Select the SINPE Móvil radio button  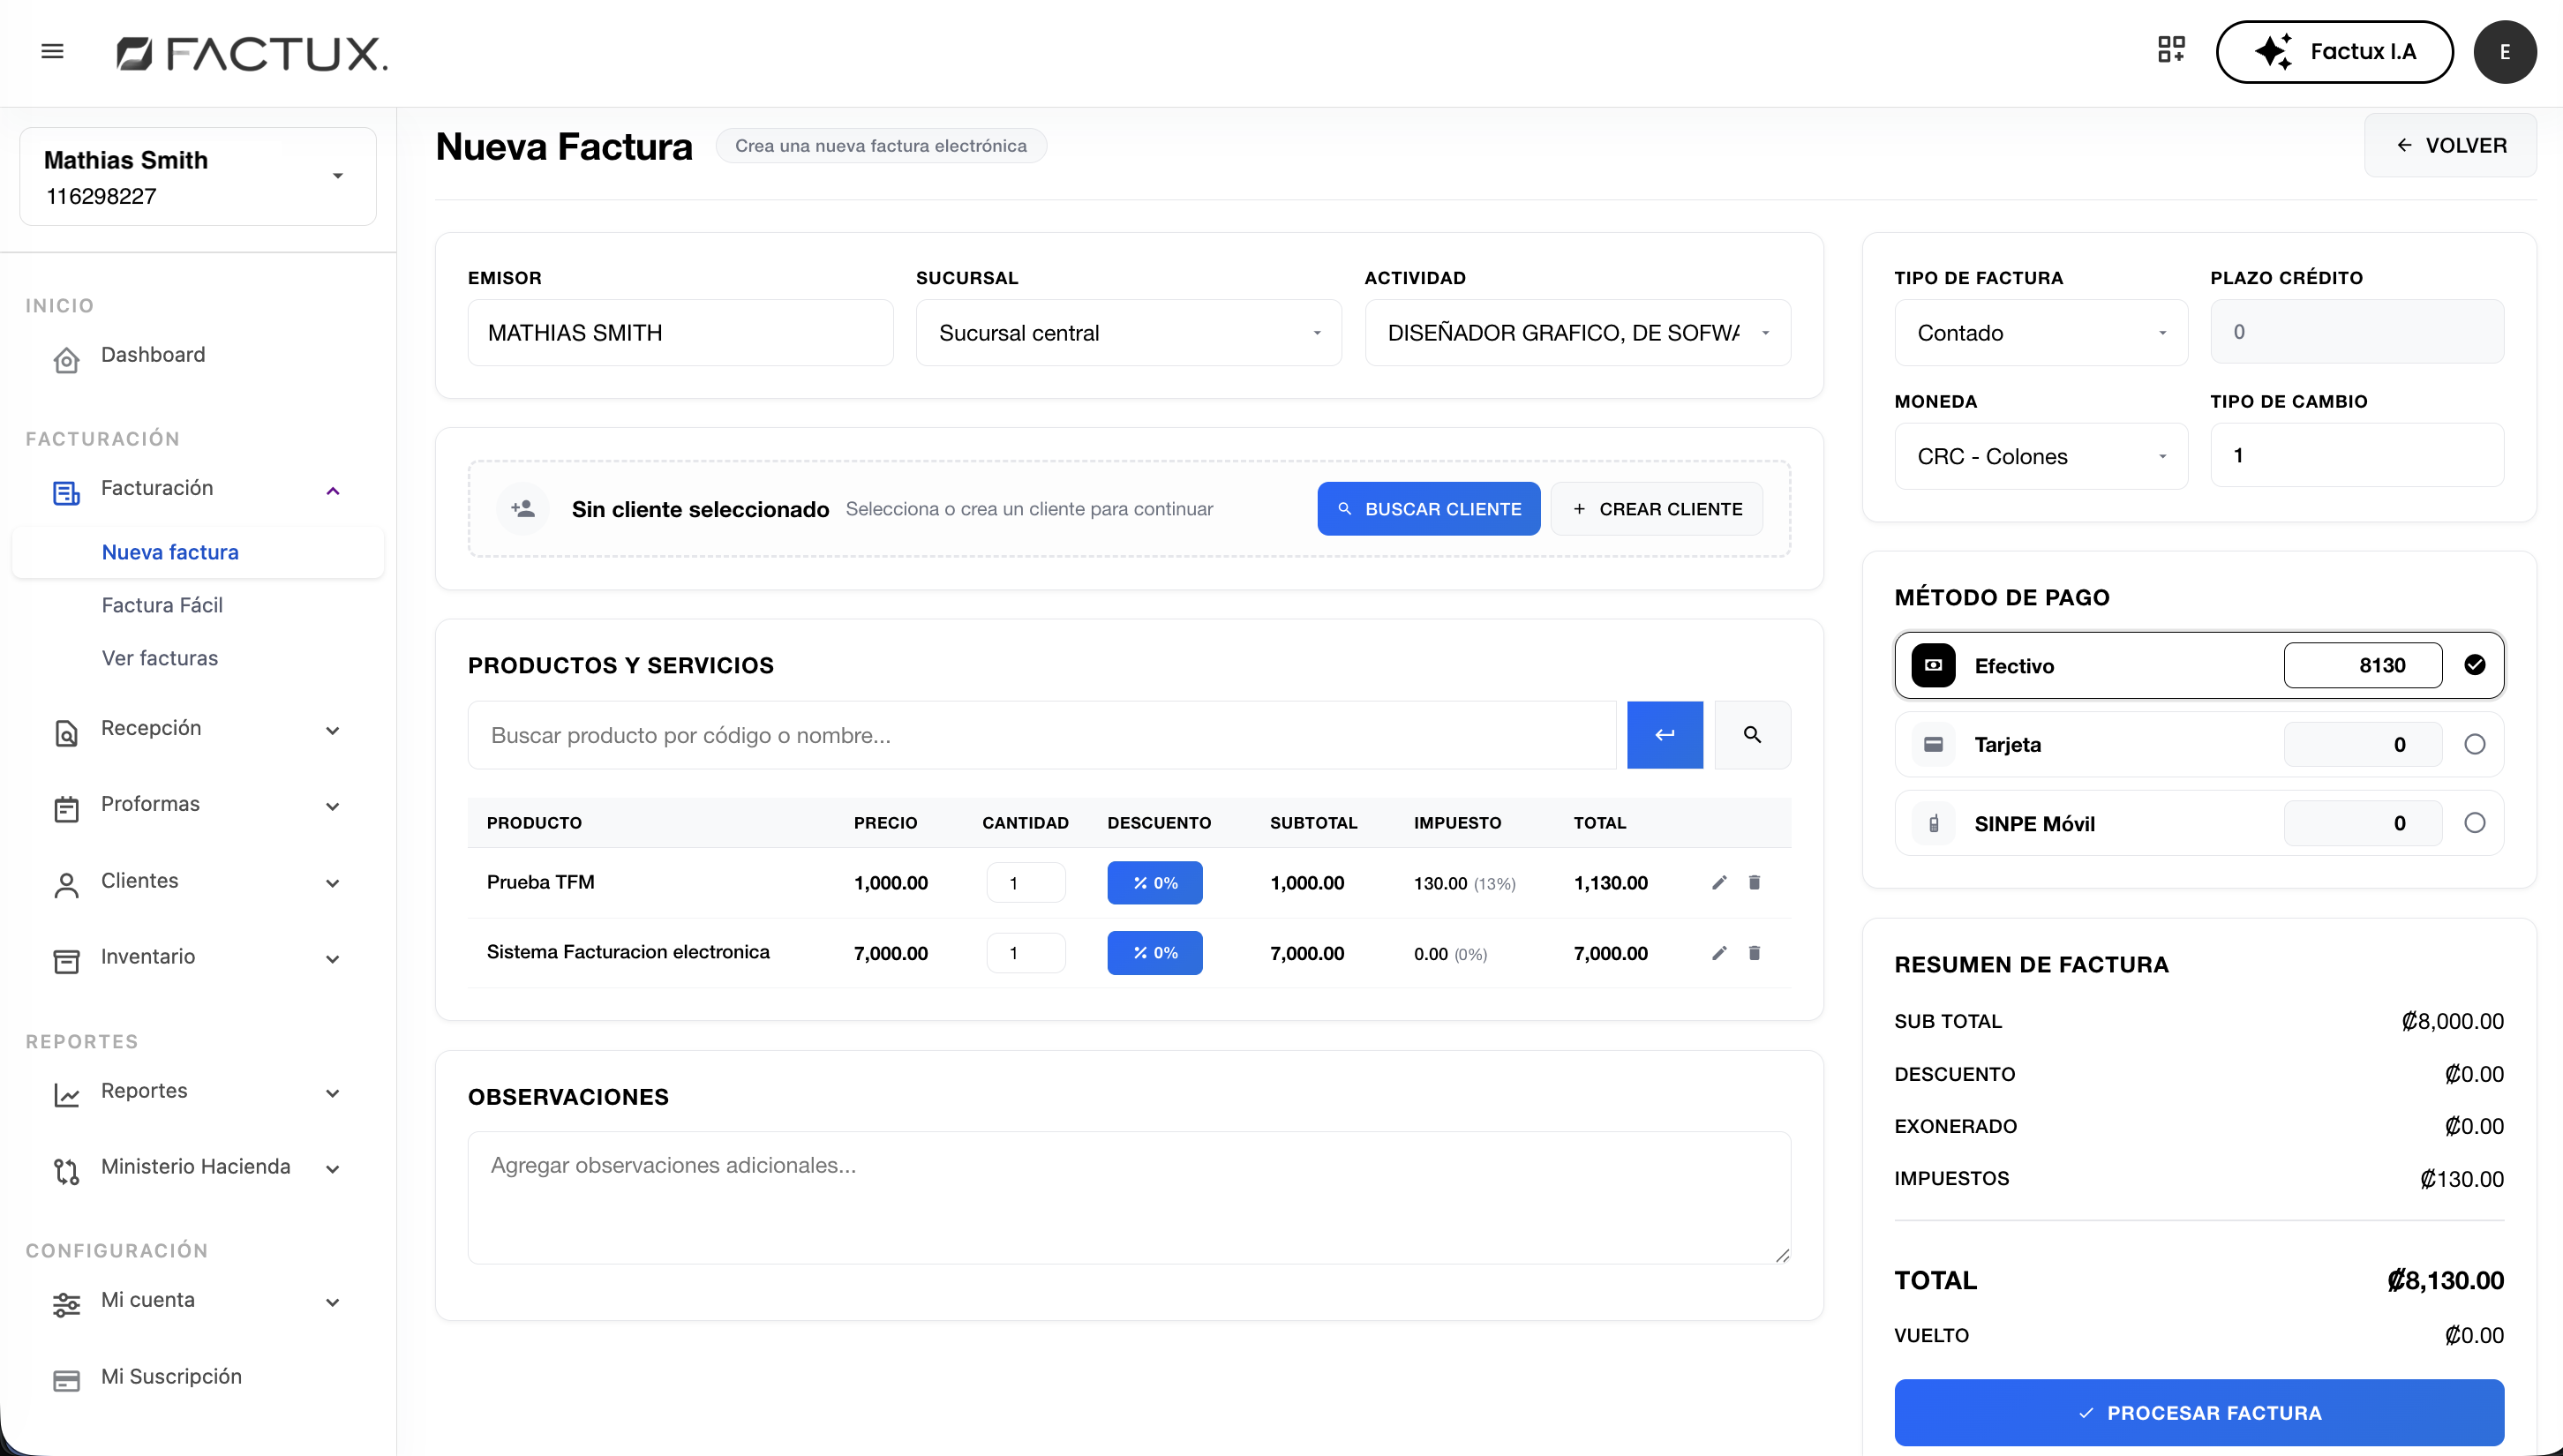coord(2474,823)
